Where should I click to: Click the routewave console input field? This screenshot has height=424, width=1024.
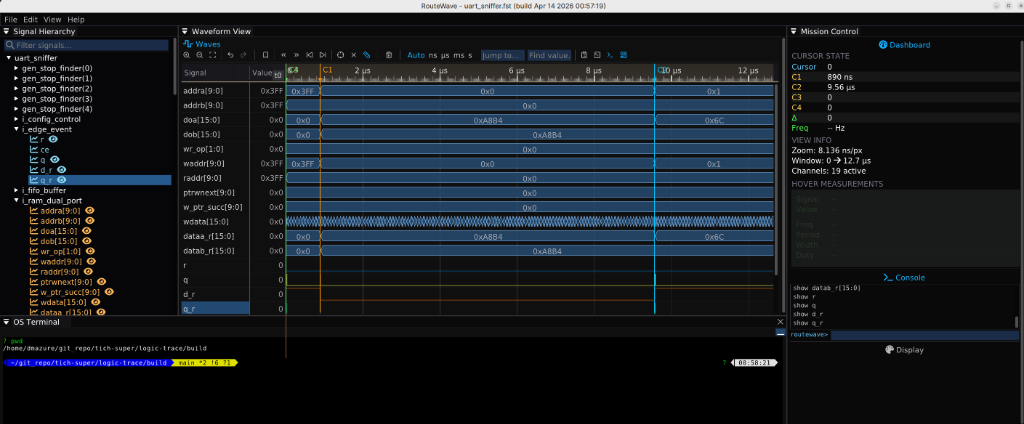[x=924, y=334]
